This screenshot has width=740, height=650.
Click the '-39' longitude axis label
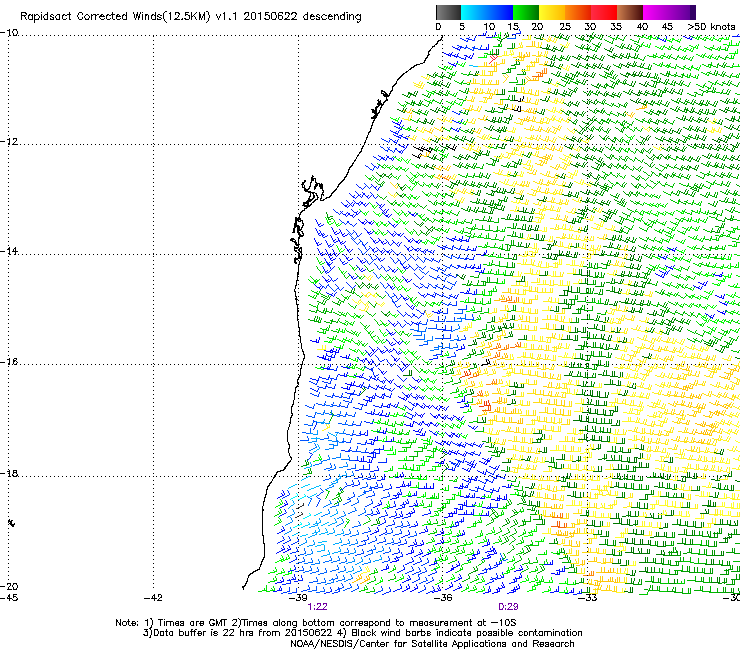pyautogui.click(x=298, y=598)
